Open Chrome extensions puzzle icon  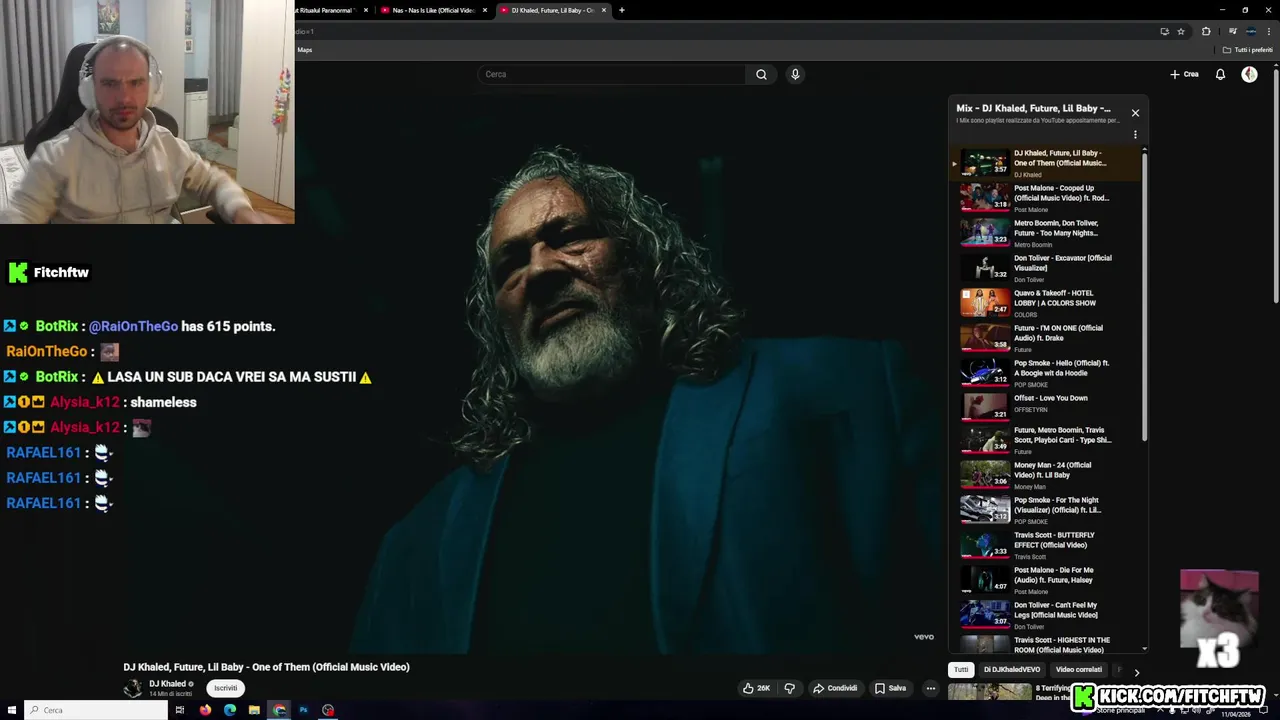coord(1206,31)
